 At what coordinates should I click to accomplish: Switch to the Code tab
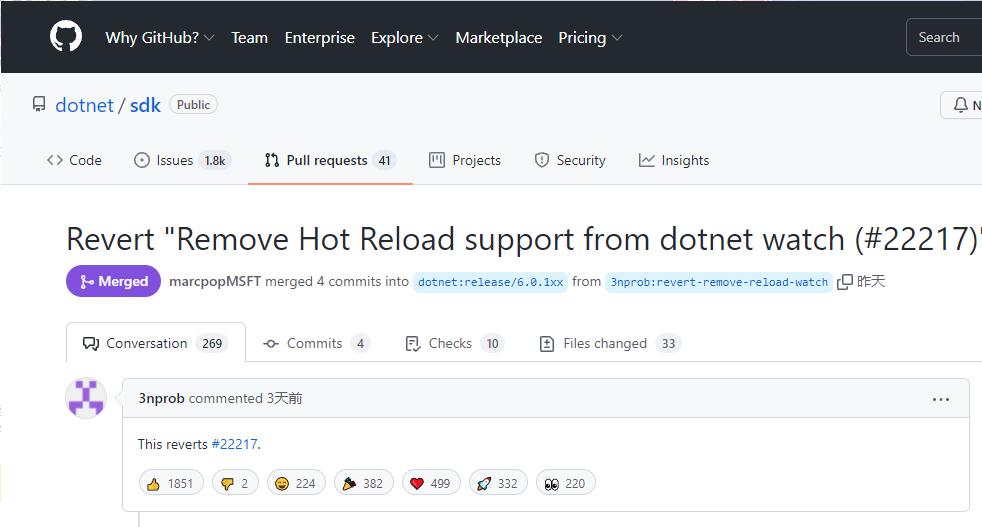click(x=74, y=160)
